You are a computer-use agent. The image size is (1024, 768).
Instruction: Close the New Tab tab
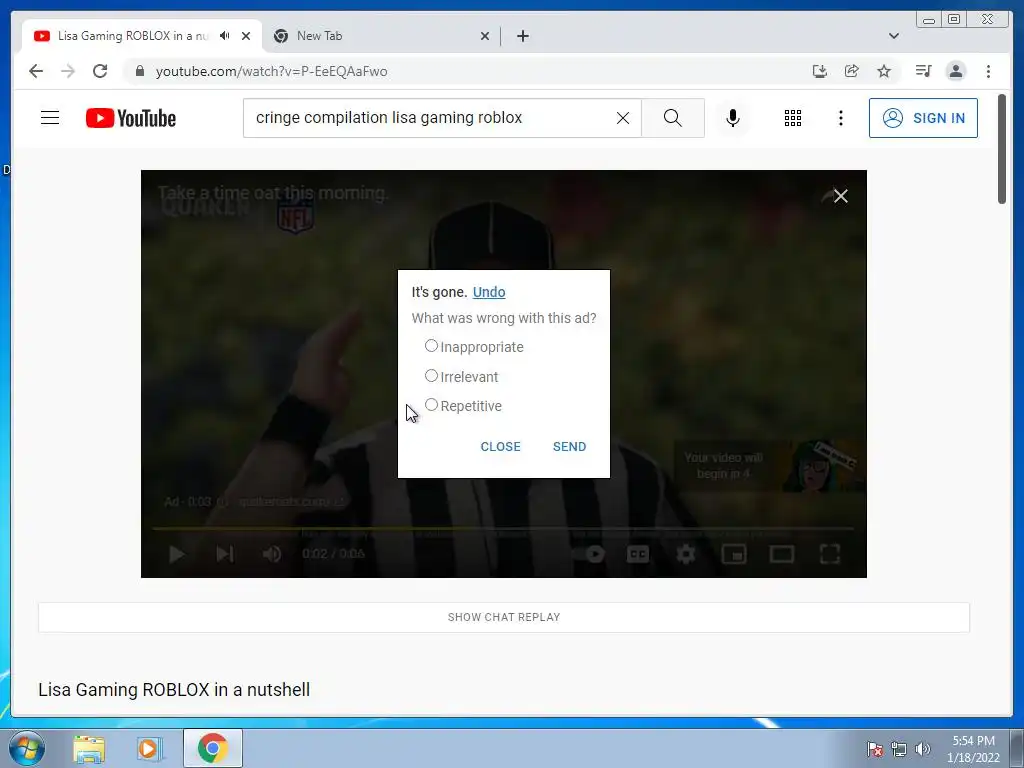coord(485,36)
